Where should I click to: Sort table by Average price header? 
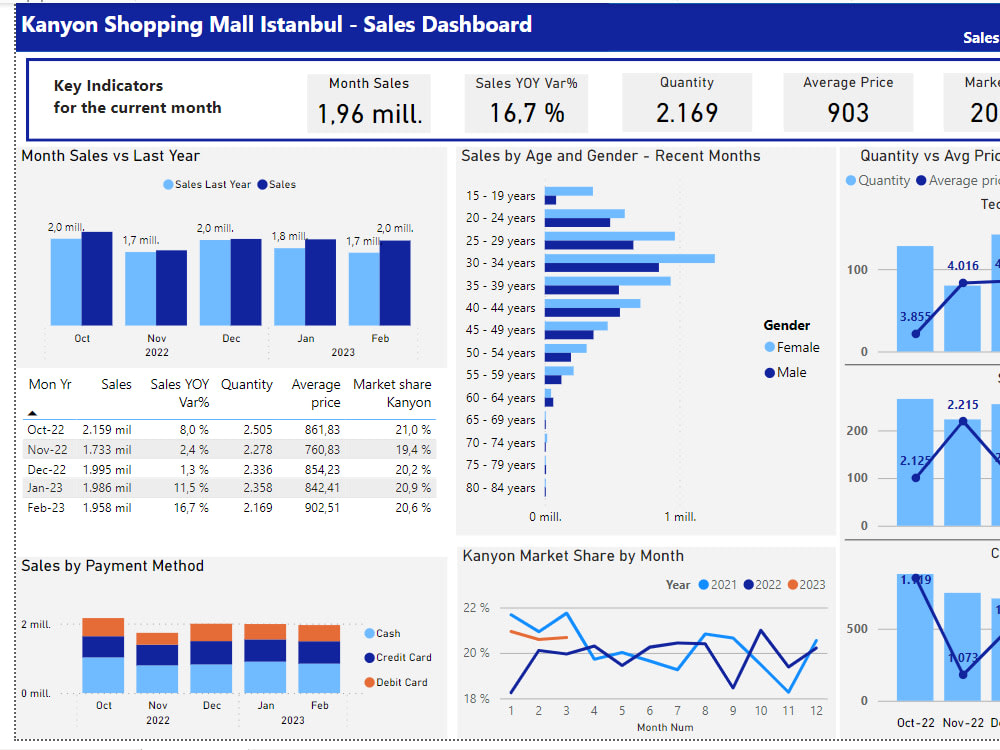(316, 393)
